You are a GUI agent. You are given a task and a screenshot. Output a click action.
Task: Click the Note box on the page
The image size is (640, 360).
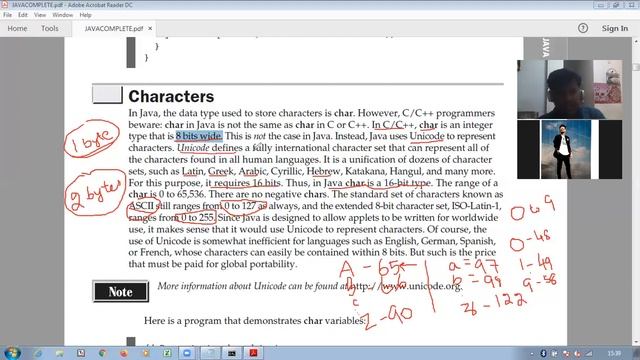120,291
